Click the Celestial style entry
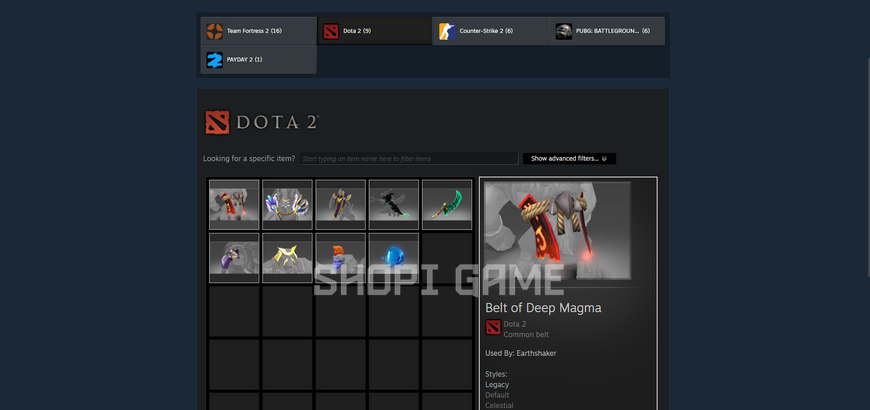The height and width of the screenshot is (410, 870). [x=499, y=406]
